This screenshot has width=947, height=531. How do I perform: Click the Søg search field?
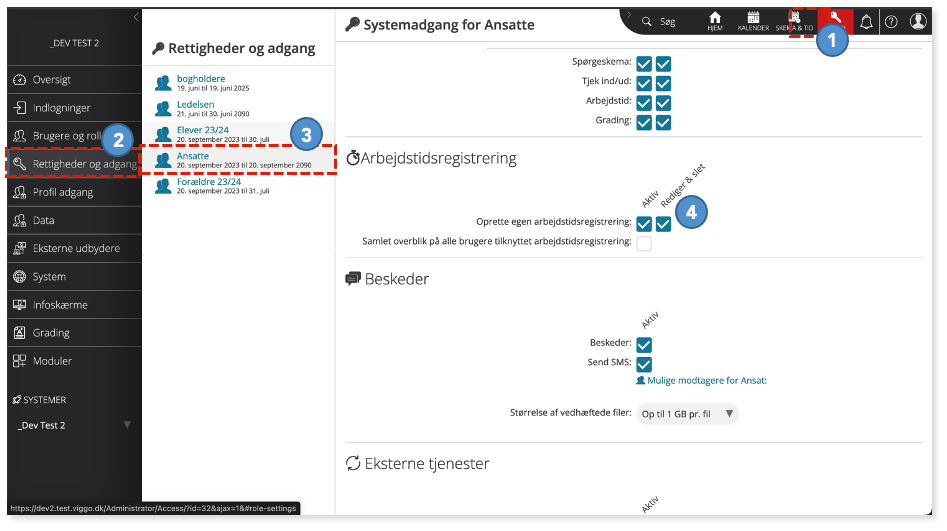click(667, 22)
